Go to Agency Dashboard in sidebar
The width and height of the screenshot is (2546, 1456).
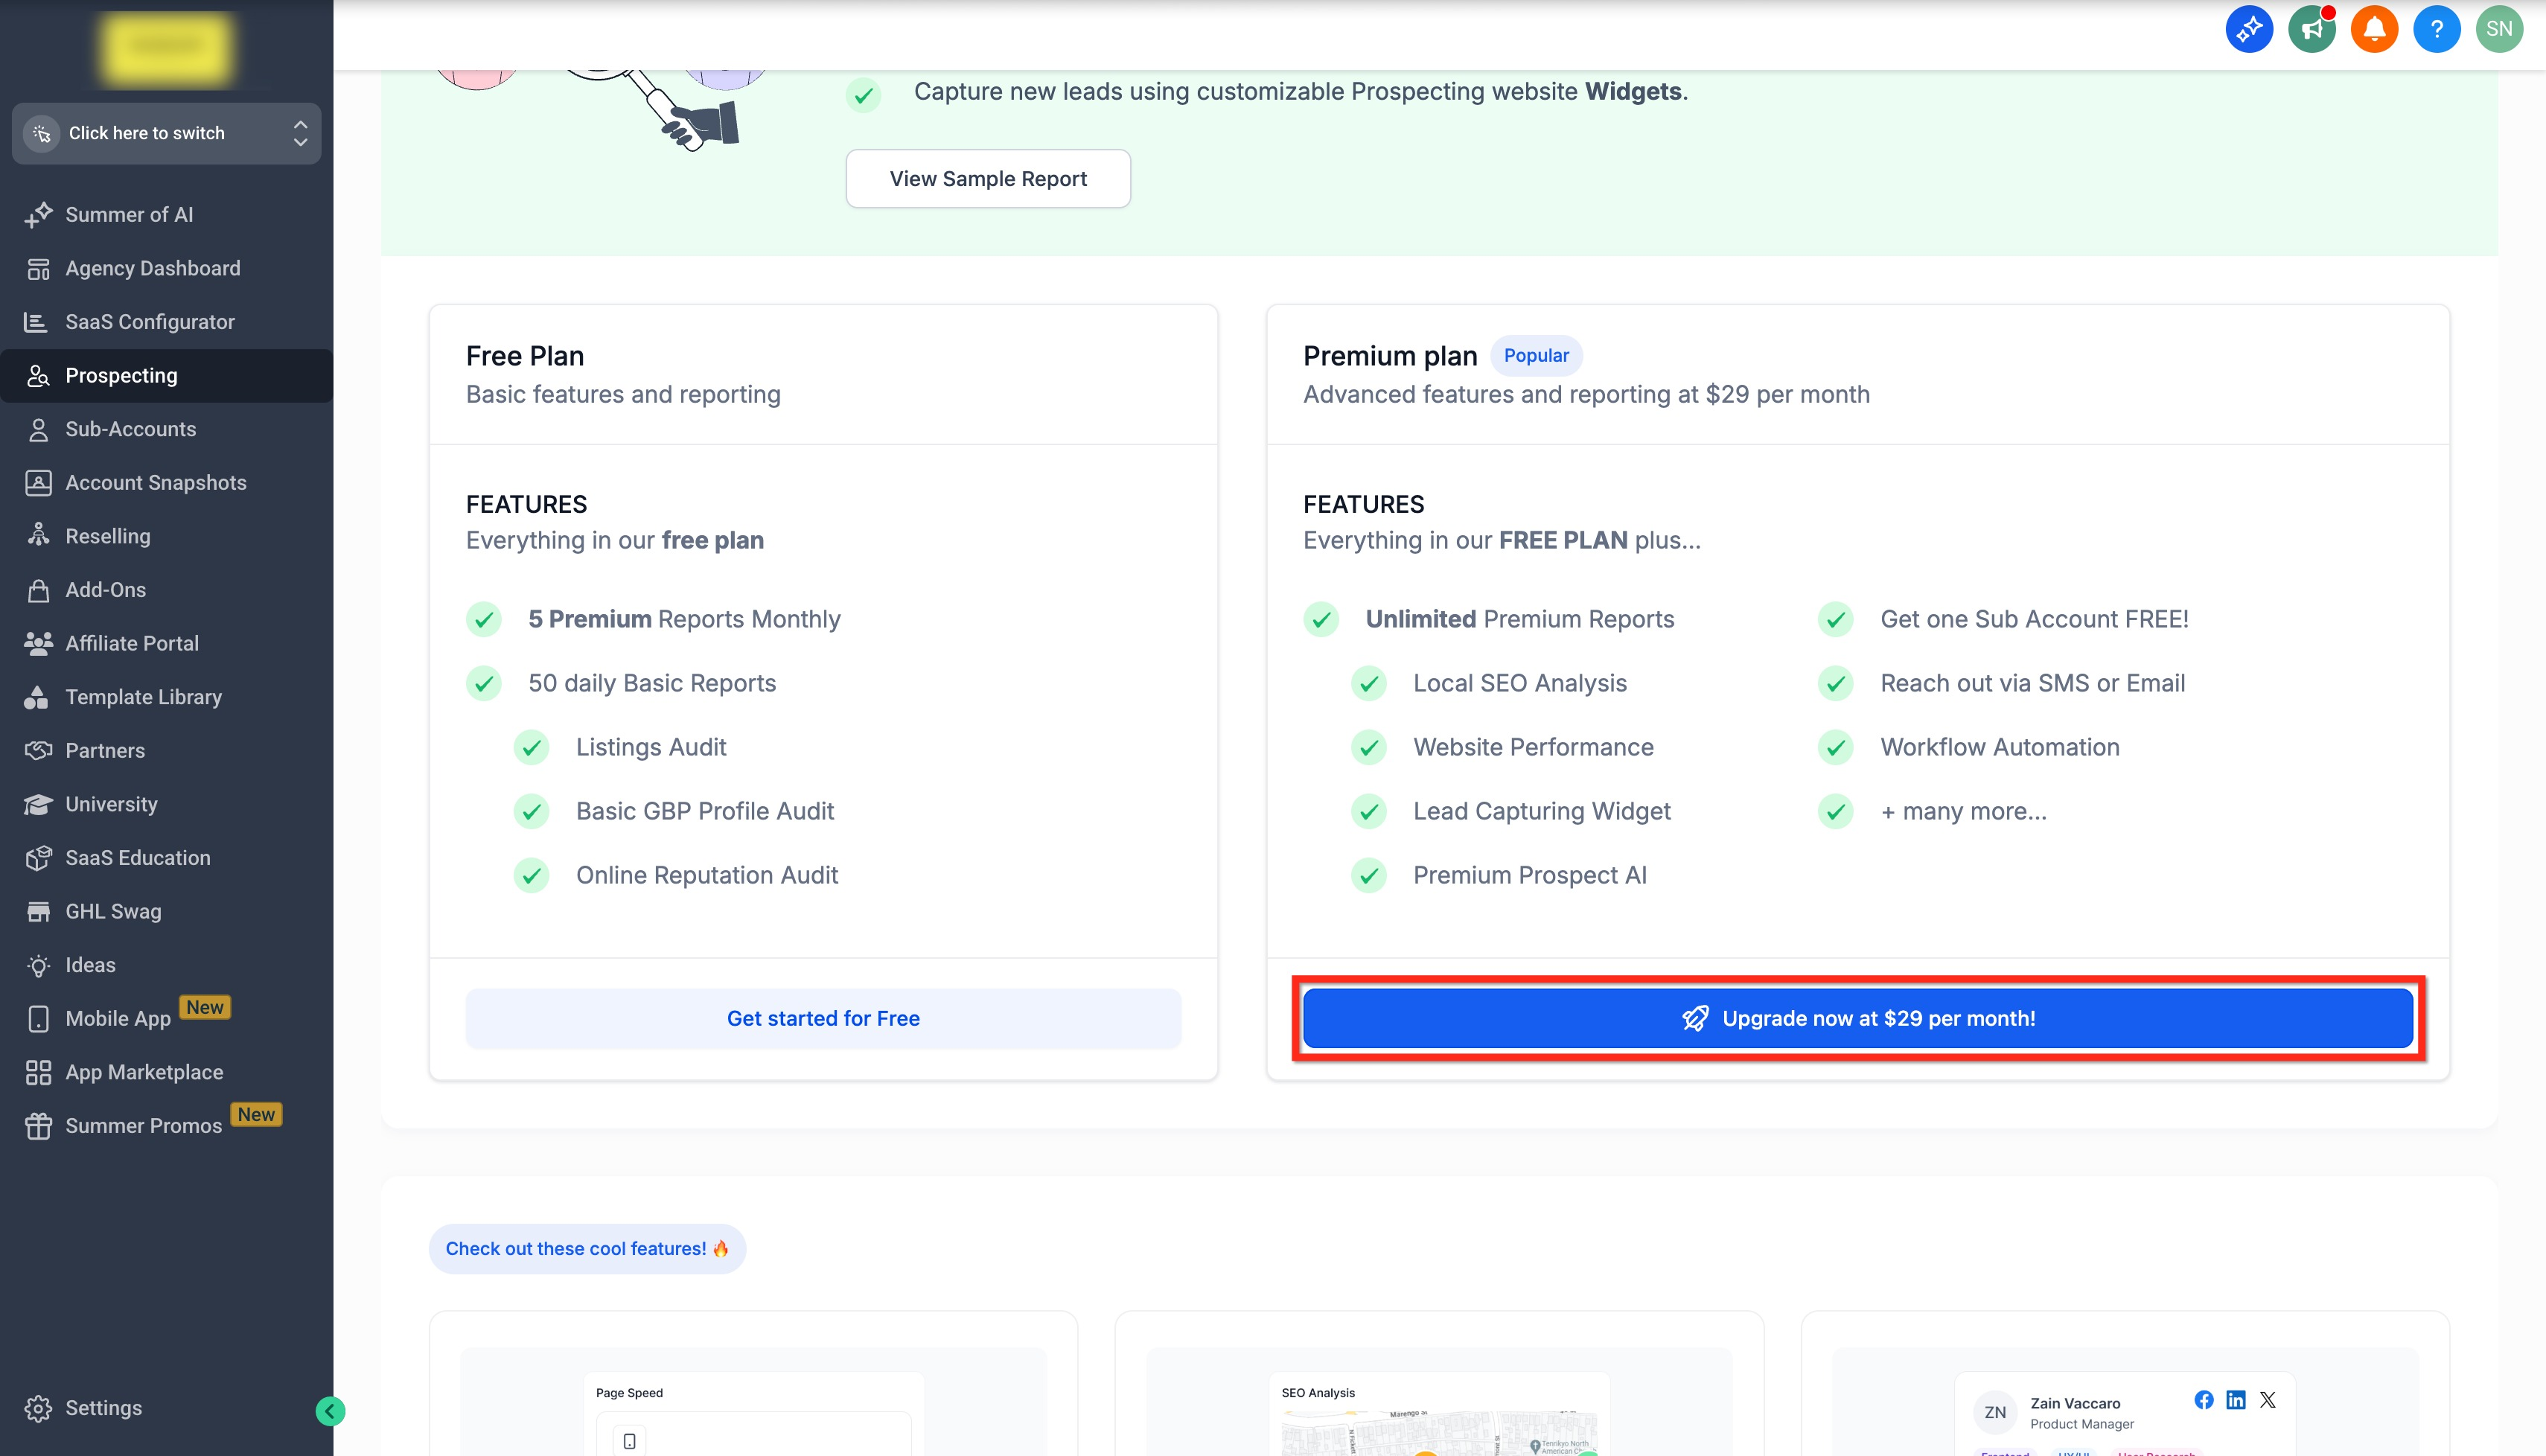pos(152,268)
